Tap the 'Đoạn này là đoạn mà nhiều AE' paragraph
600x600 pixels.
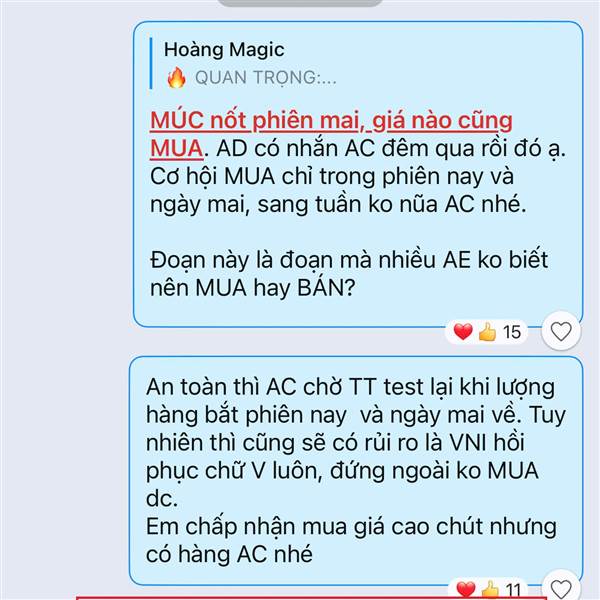349,274
